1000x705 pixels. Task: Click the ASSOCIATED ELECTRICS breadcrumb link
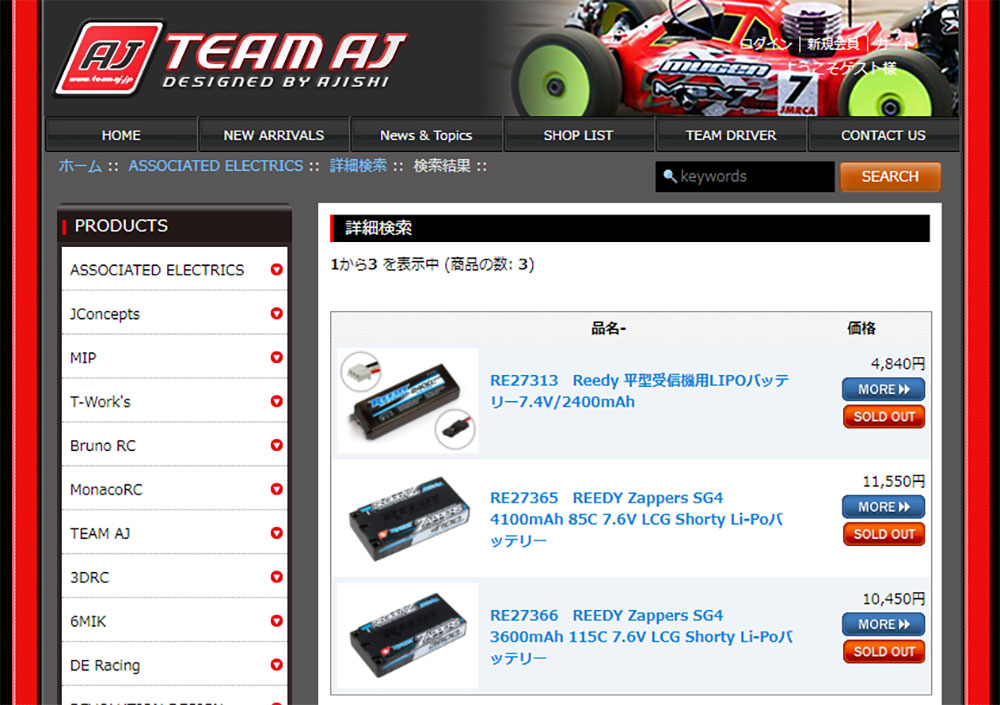pyautogui.click(x=216, y=166)
